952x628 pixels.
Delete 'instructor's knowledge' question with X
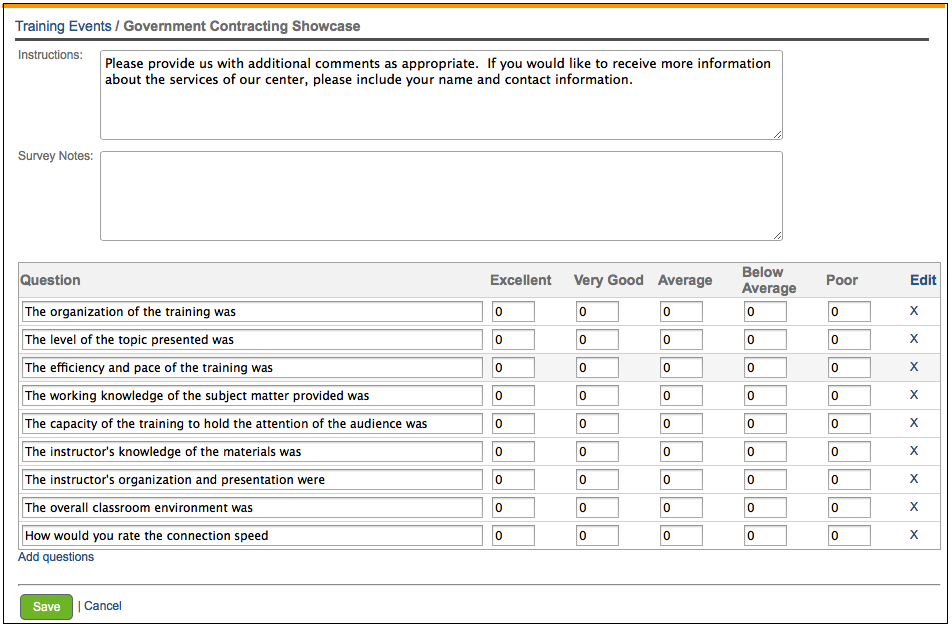coord(913,451)
